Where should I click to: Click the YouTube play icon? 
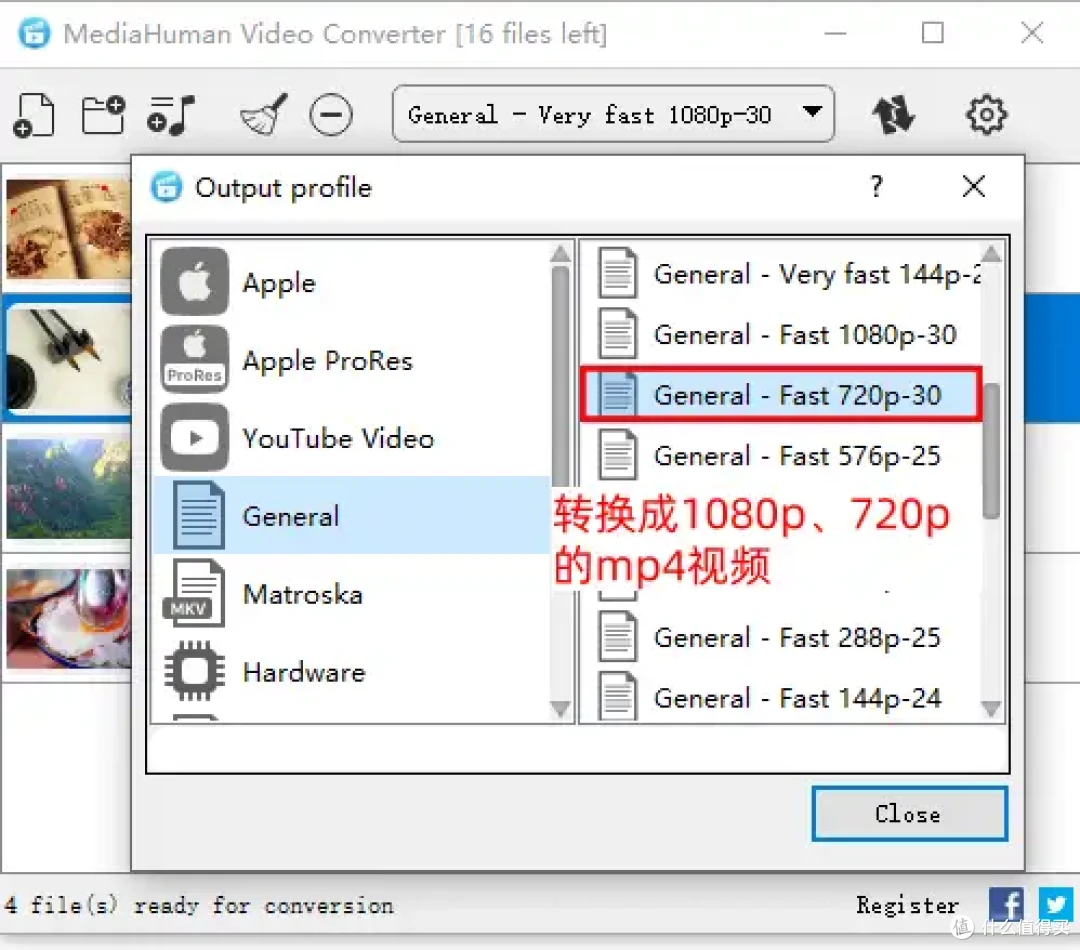pyautogui.click(x=194, y=437)
